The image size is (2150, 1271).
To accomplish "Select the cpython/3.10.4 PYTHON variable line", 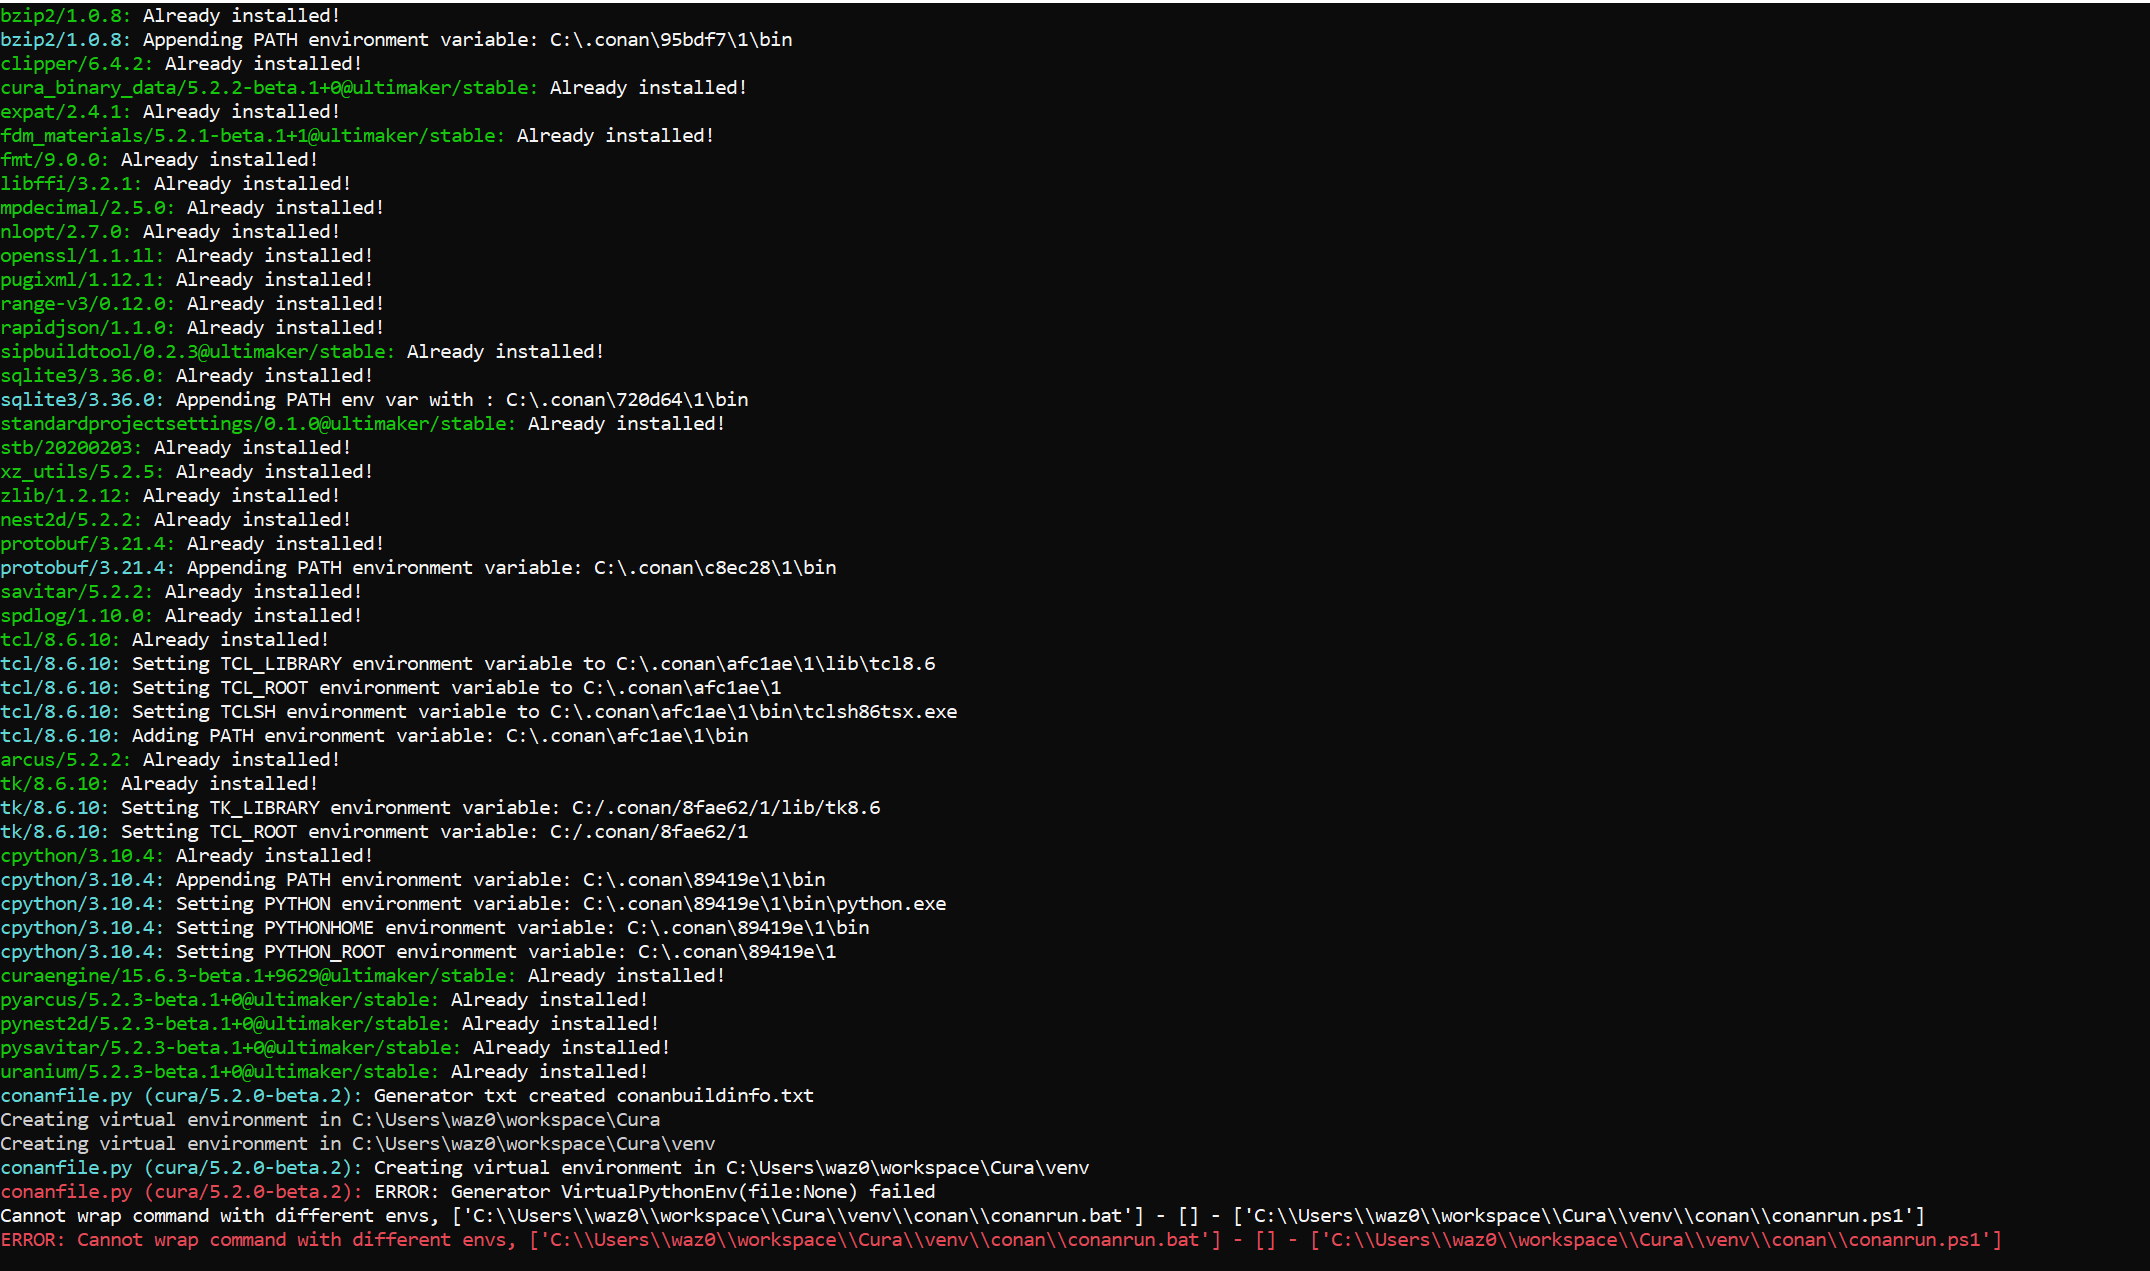I will tap(475, 903).
